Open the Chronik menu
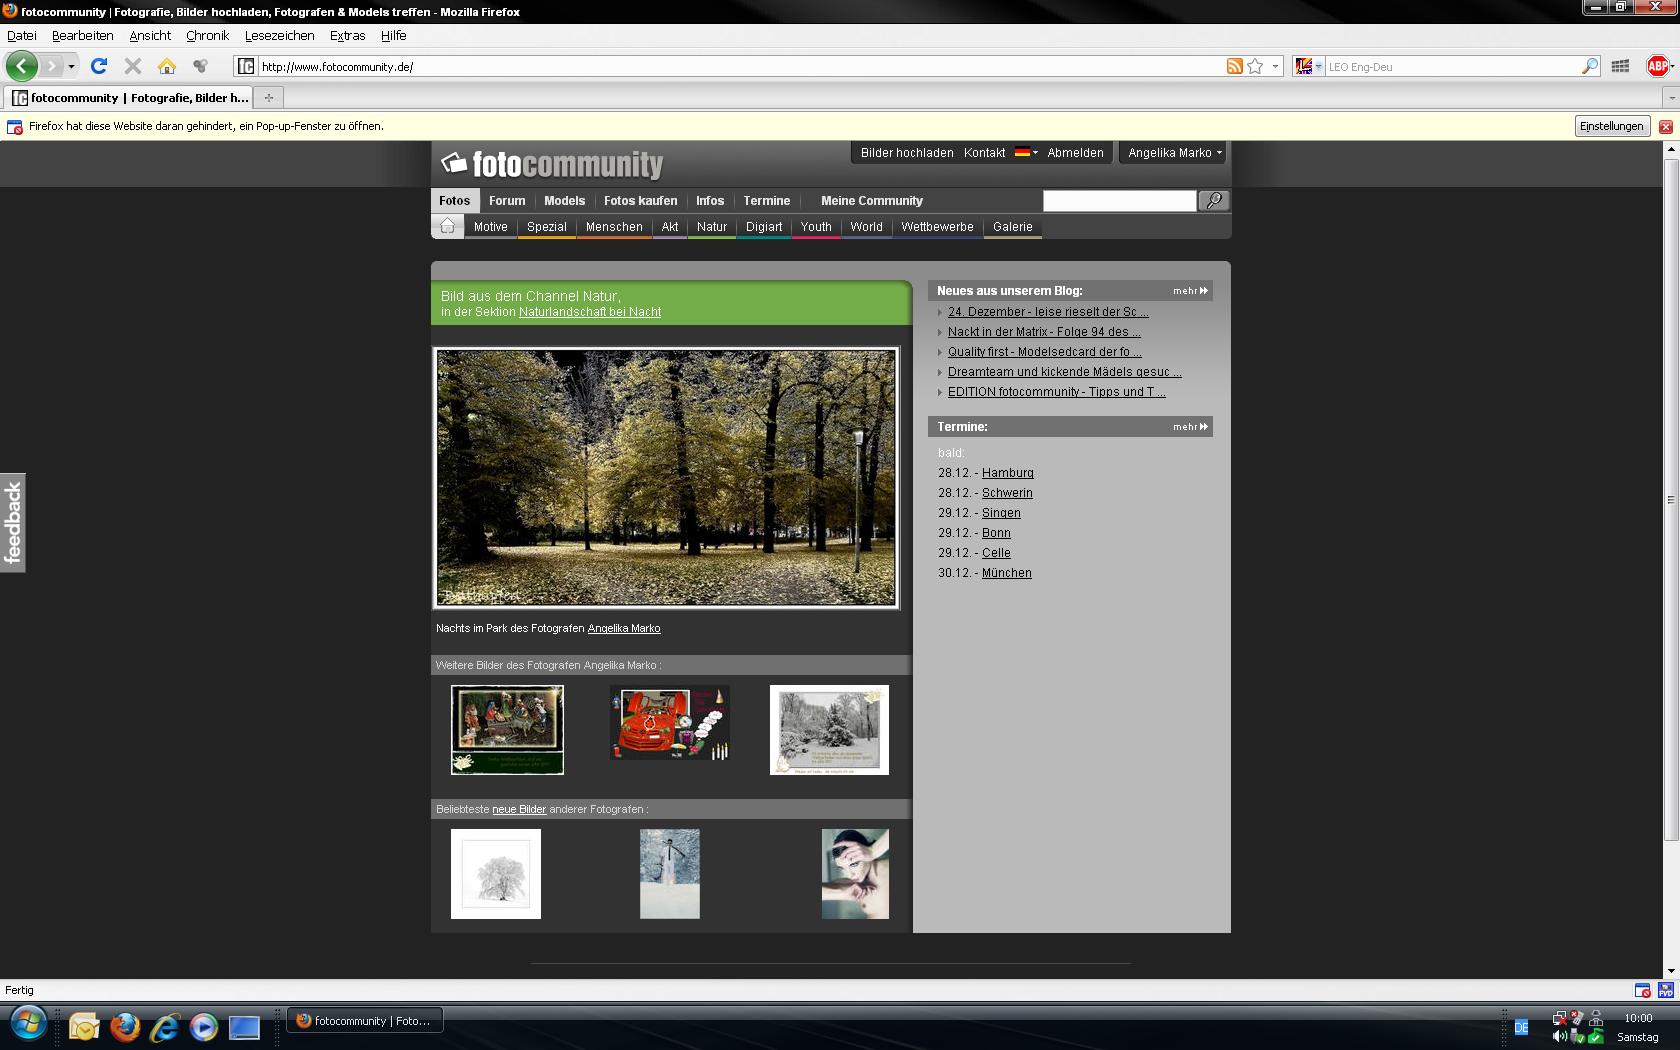The image size is (1680, 1050). [x=207, y=35]
